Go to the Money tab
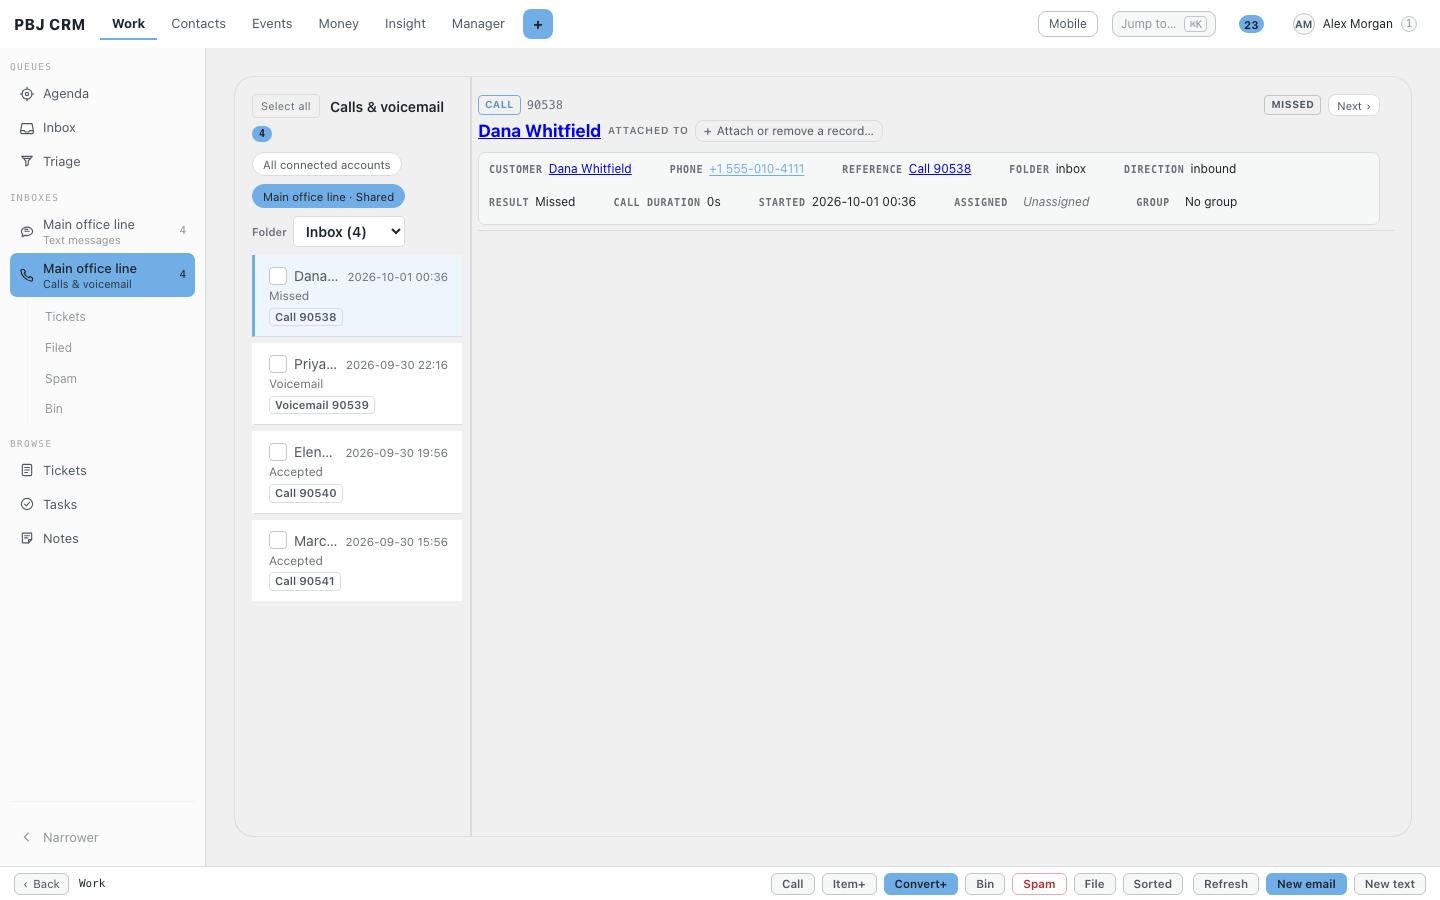 (339, 24)
